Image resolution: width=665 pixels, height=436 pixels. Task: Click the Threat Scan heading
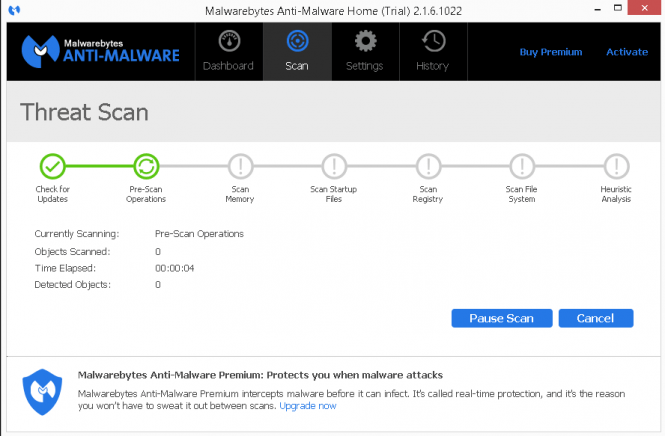click(84, 112)
